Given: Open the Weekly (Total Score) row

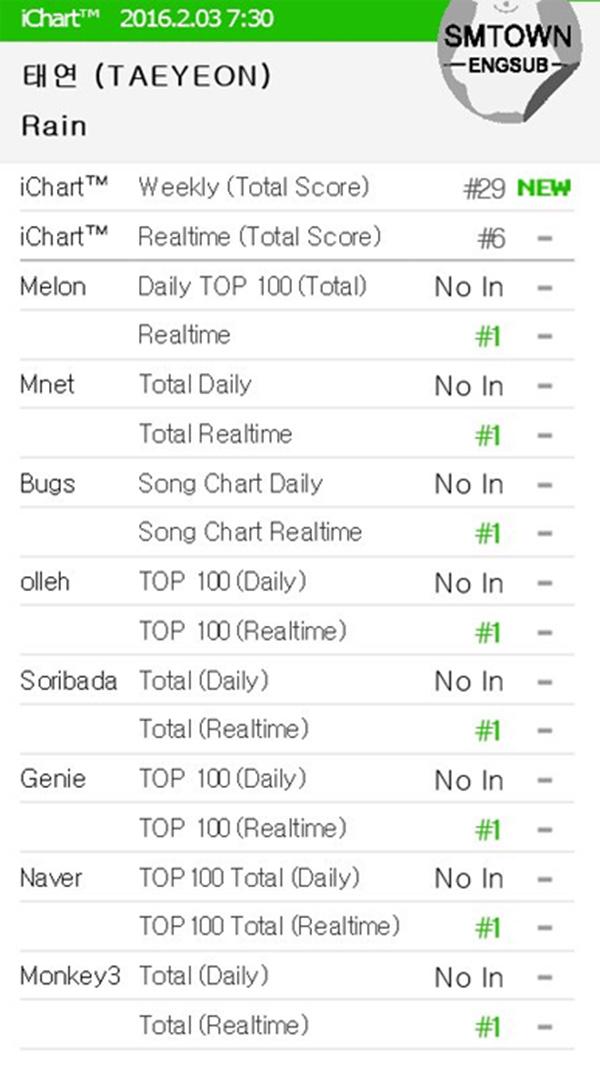Looking at the screenshot, I should point(253,187).
